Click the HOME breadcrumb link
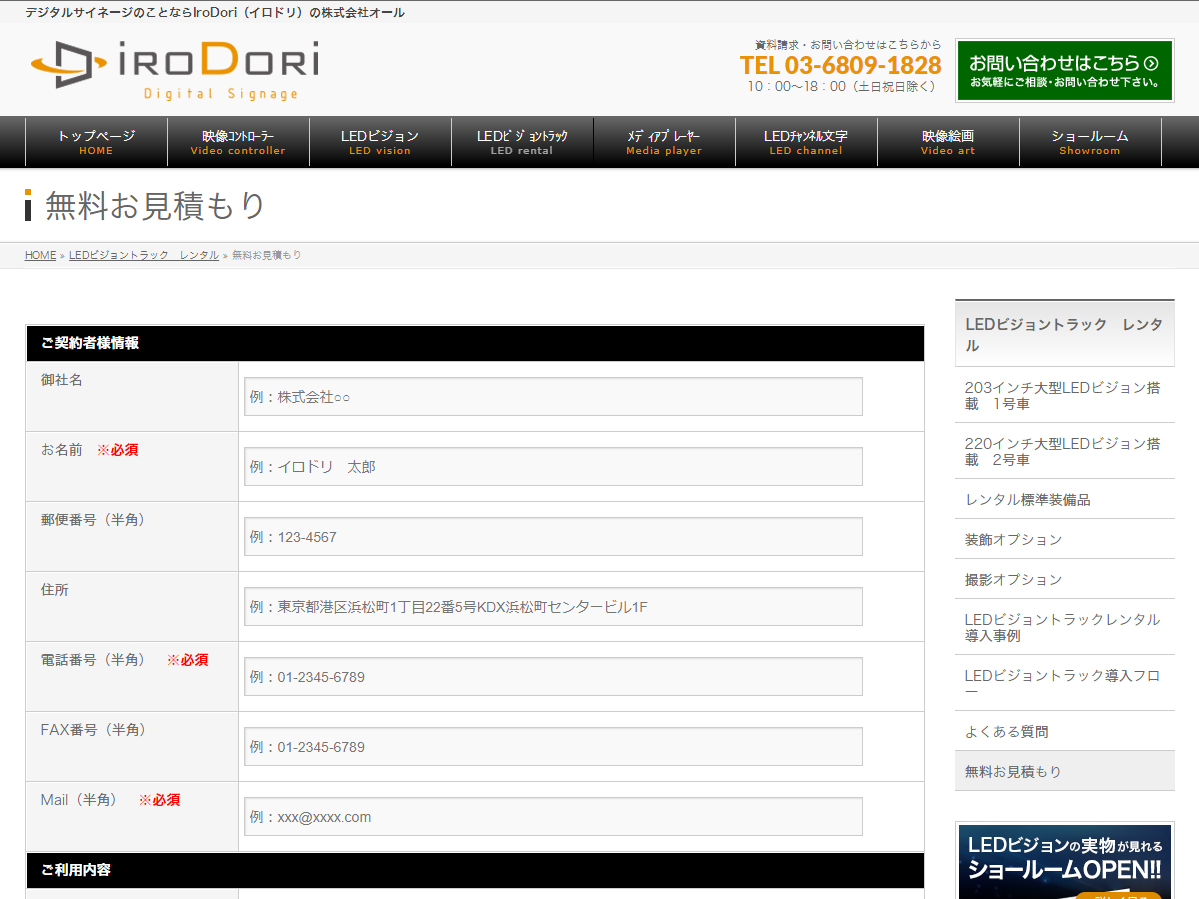Screen dimensions: 1199x899 pos(40,255)
